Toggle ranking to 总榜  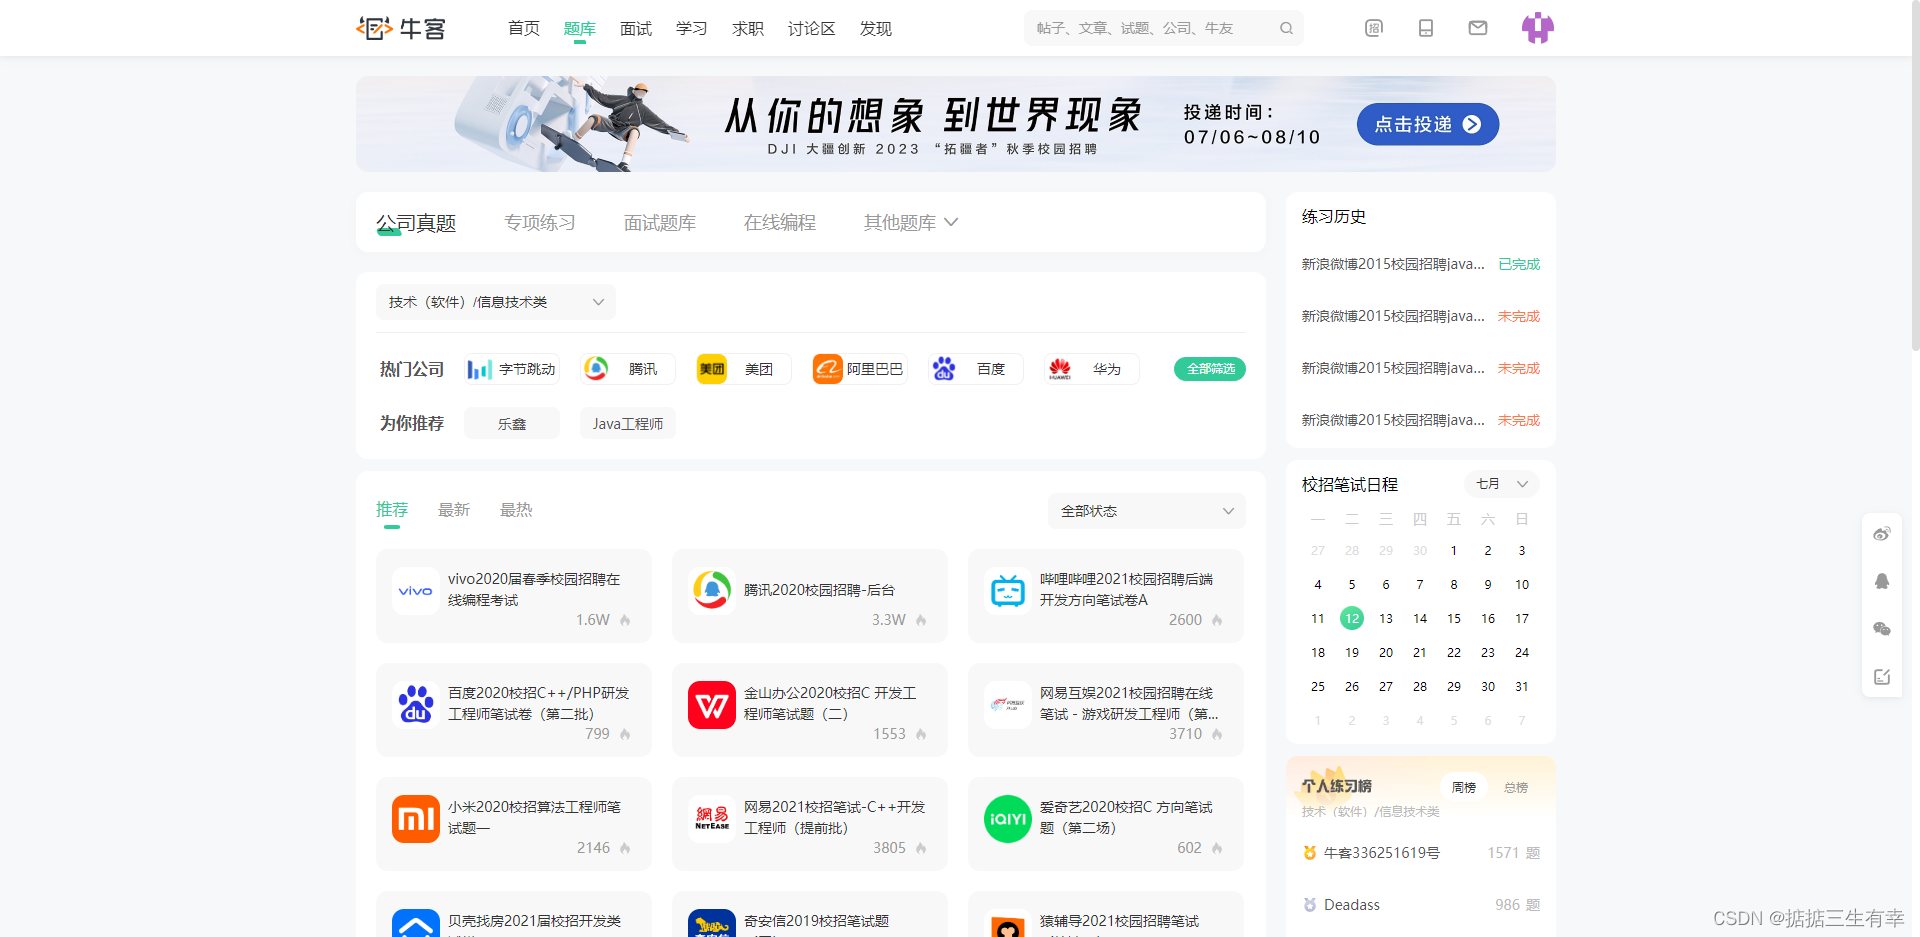click(x=1516, y=788)
